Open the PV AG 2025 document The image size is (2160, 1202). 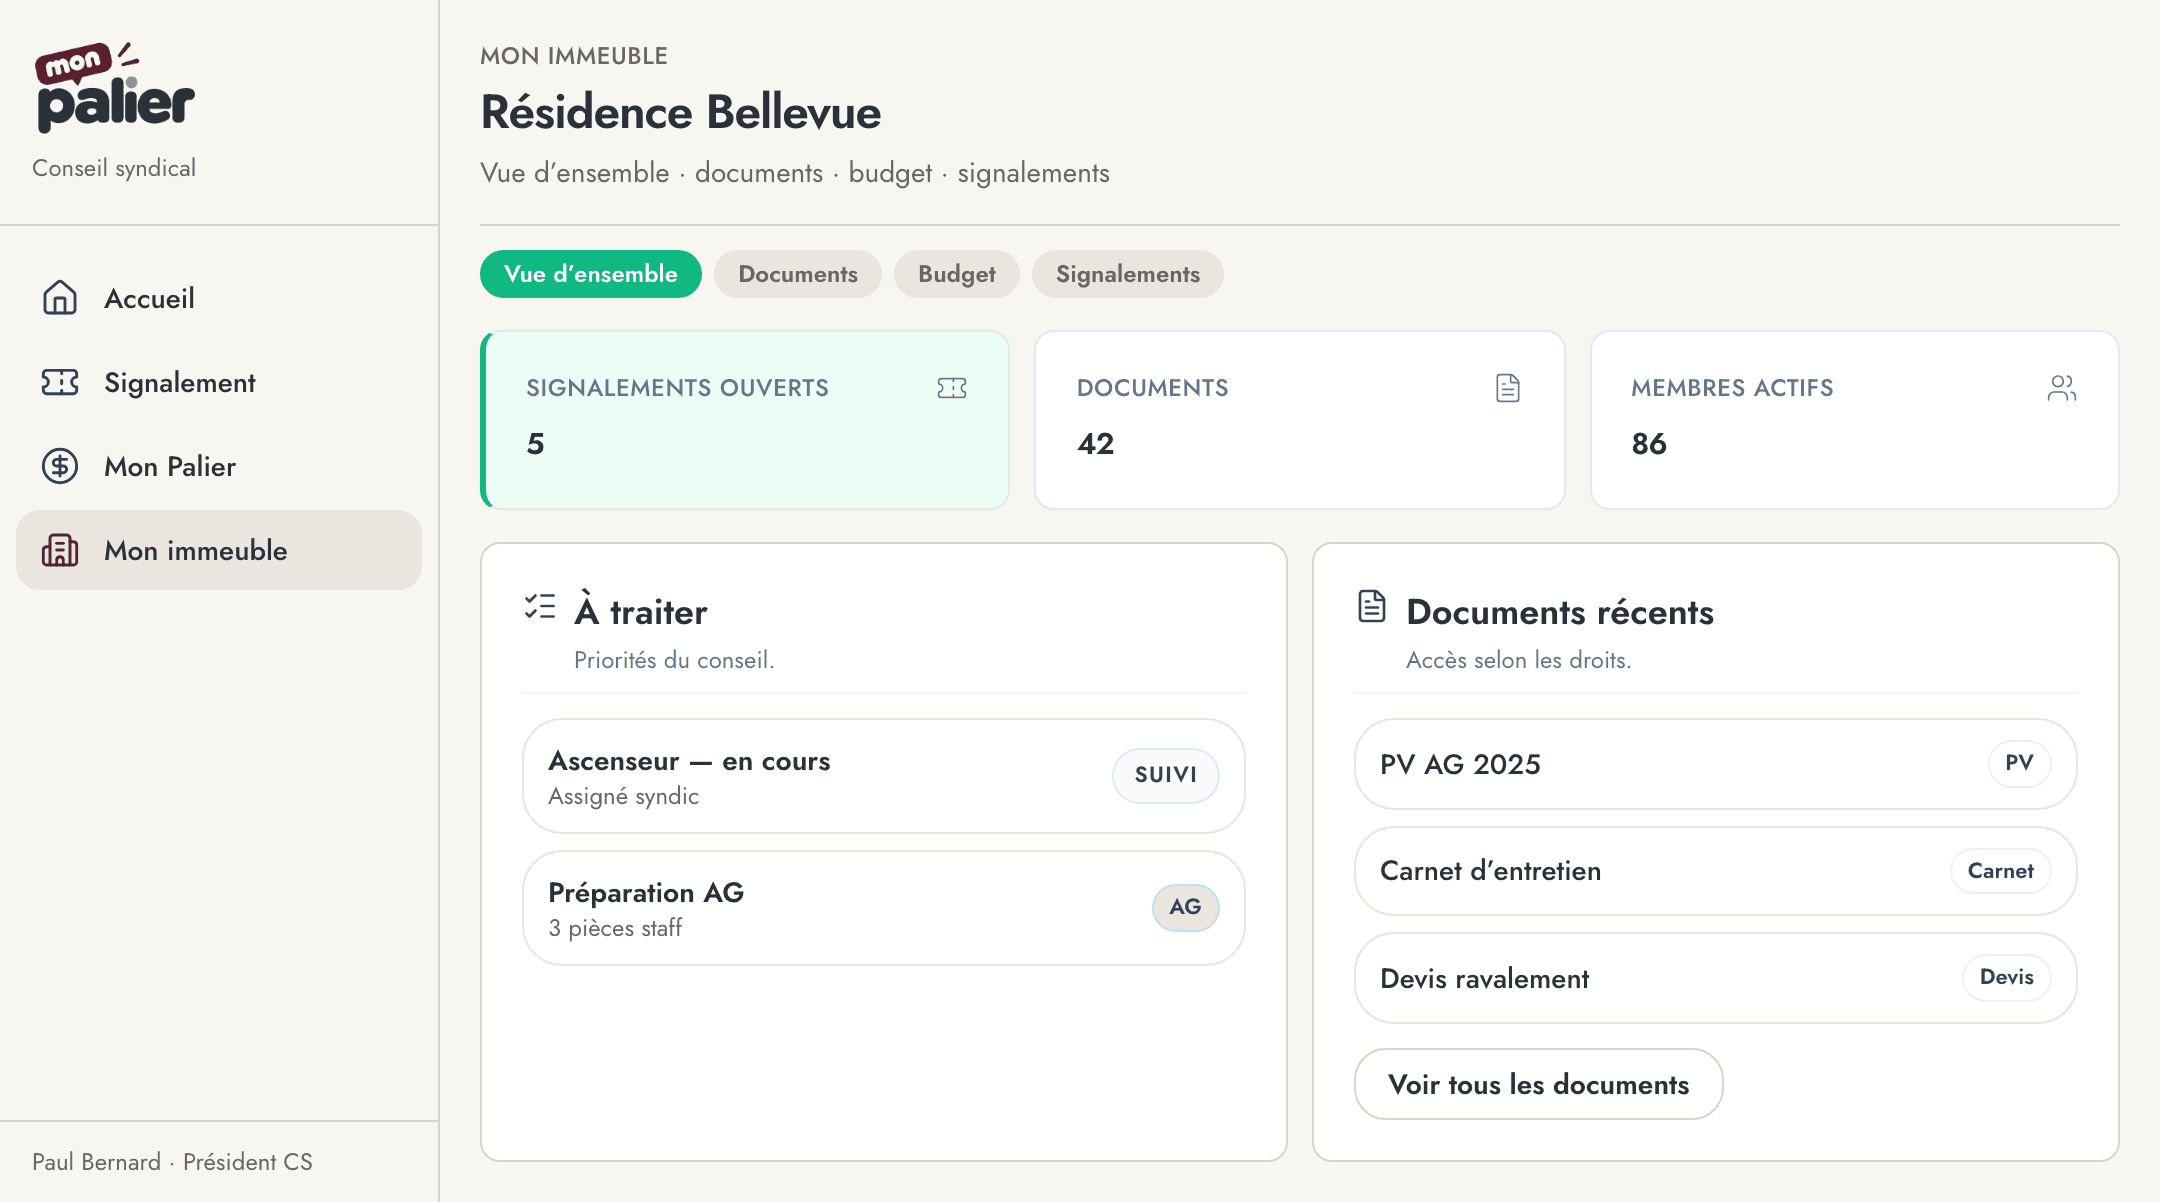1716,764
